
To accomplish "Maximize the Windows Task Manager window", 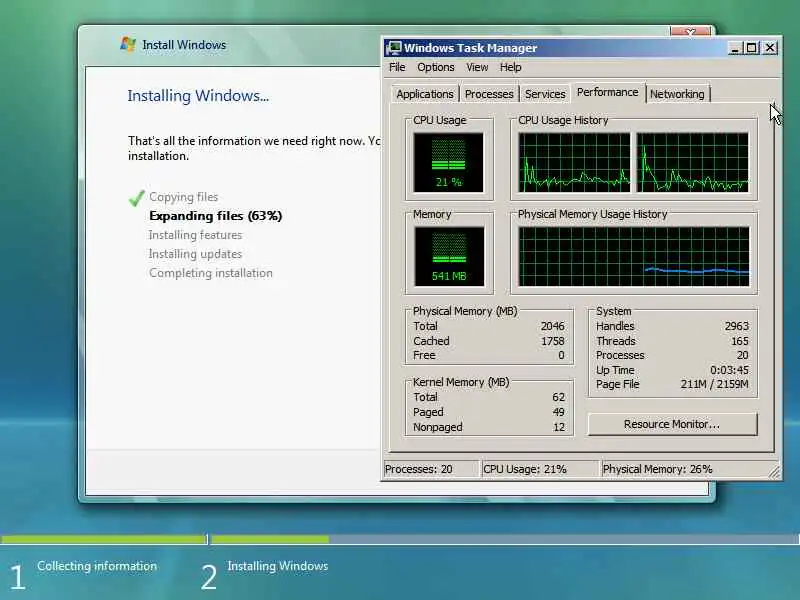I will coord(752,48).
